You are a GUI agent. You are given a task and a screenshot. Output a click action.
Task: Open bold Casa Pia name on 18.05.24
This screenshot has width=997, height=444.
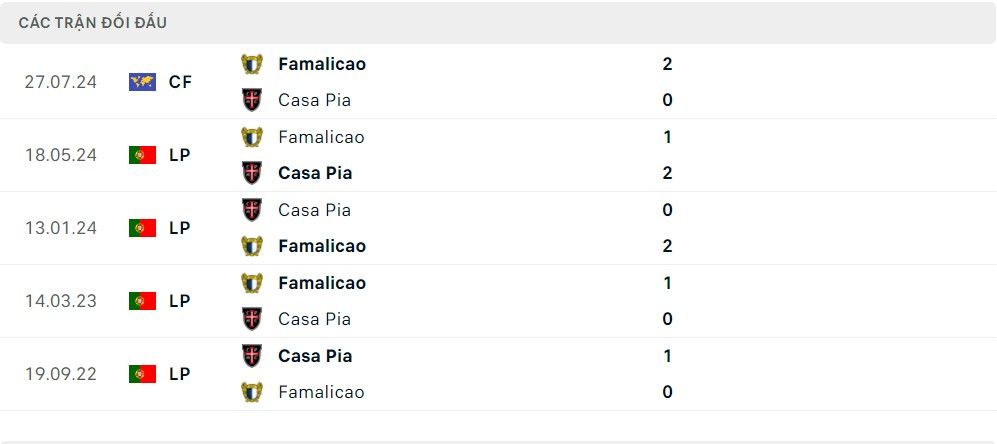(x=315, y=173)
